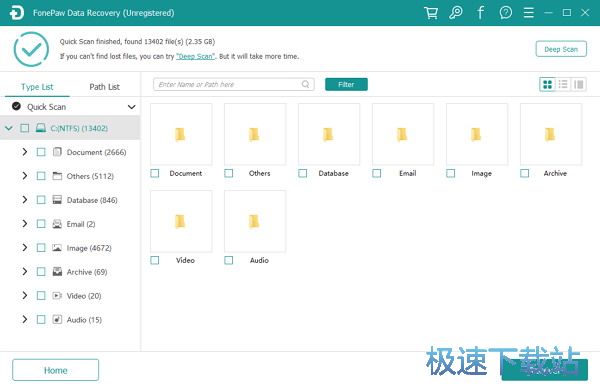The height and width of the screenshot is (391, 600).
Task: Switch to the Type List tab
Action: tap(37, 87)
